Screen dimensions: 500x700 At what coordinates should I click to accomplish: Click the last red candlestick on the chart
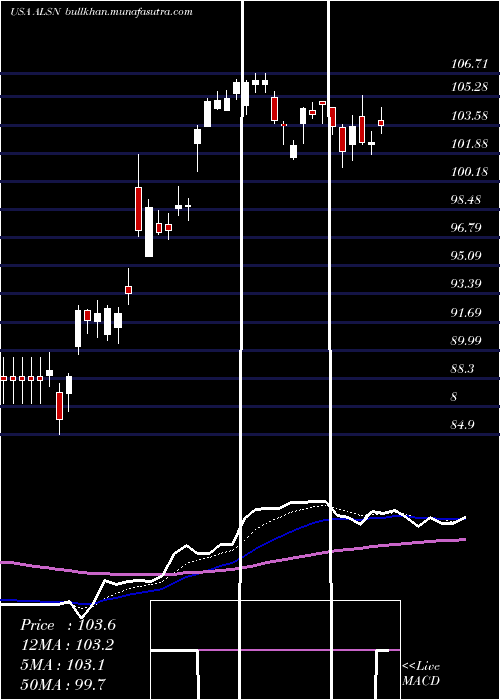(x=381, y=123)
